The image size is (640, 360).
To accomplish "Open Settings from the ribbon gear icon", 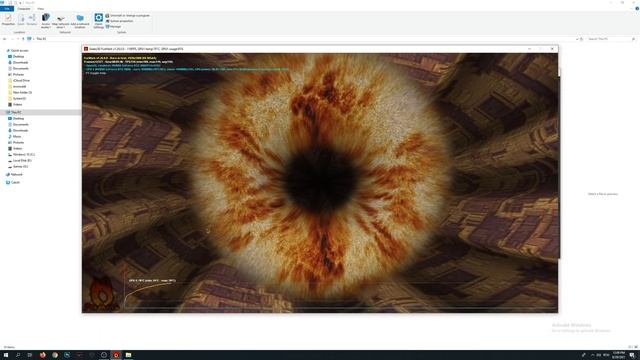I will (x=98, y=20).
